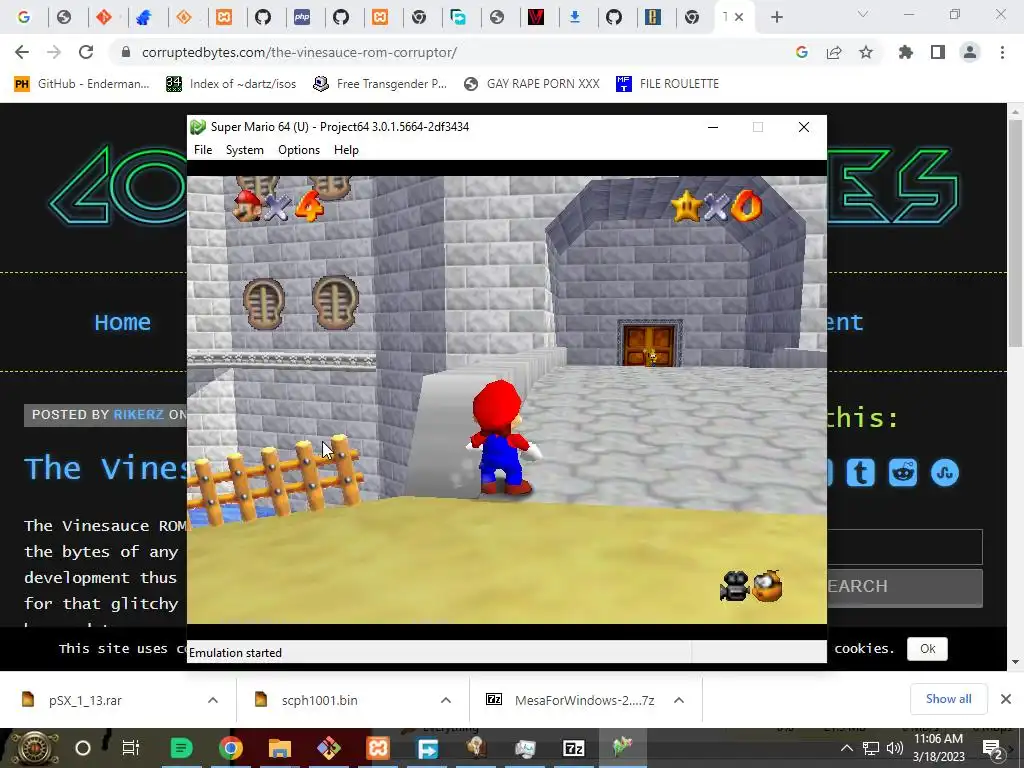Open the GitHub - Enderman bookmark
The height and width of the screenshot is (768, 1024).
82,84
